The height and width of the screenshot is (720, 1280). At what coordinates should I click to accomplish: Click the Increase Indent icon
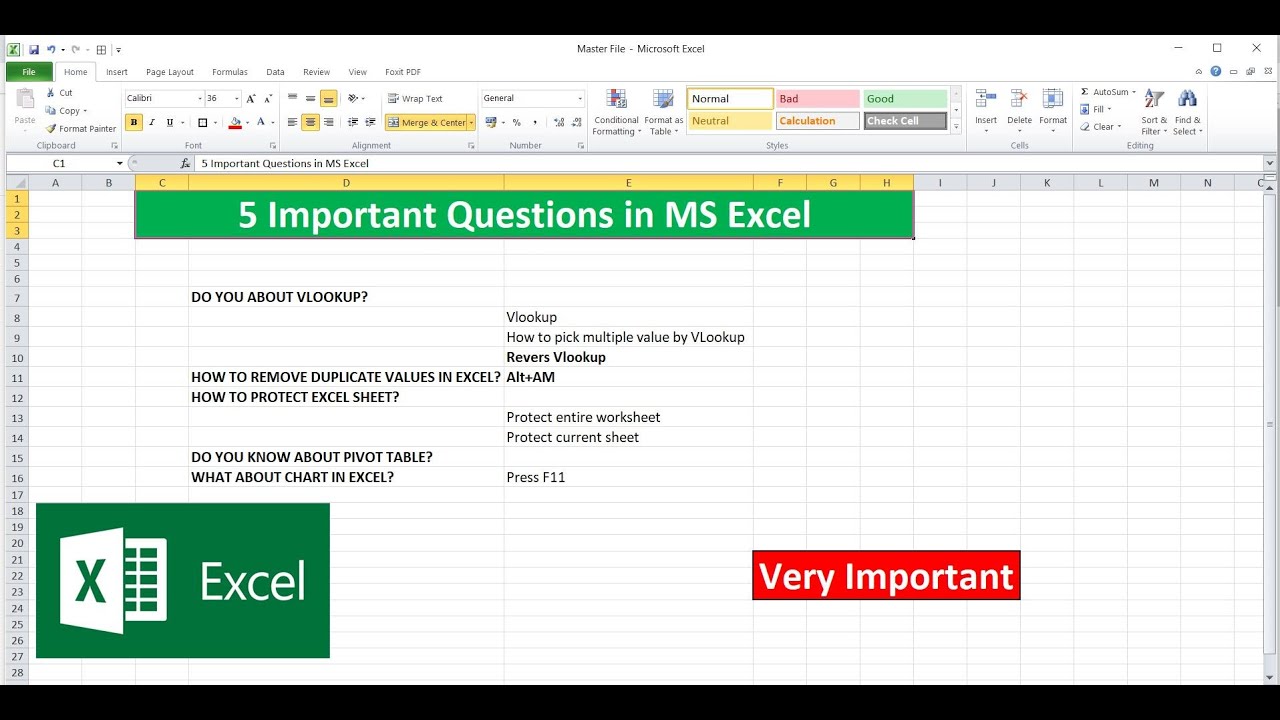369,123
